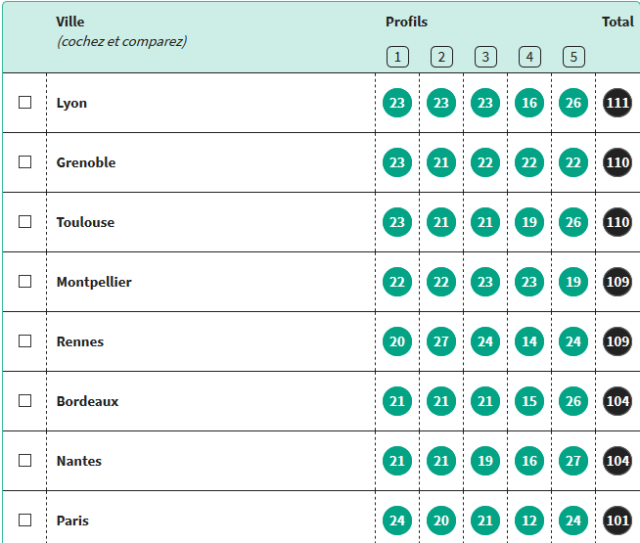Enable the Toulouse comparison checkbox
This screenshot has width=640, height=543.
(25, 222)
